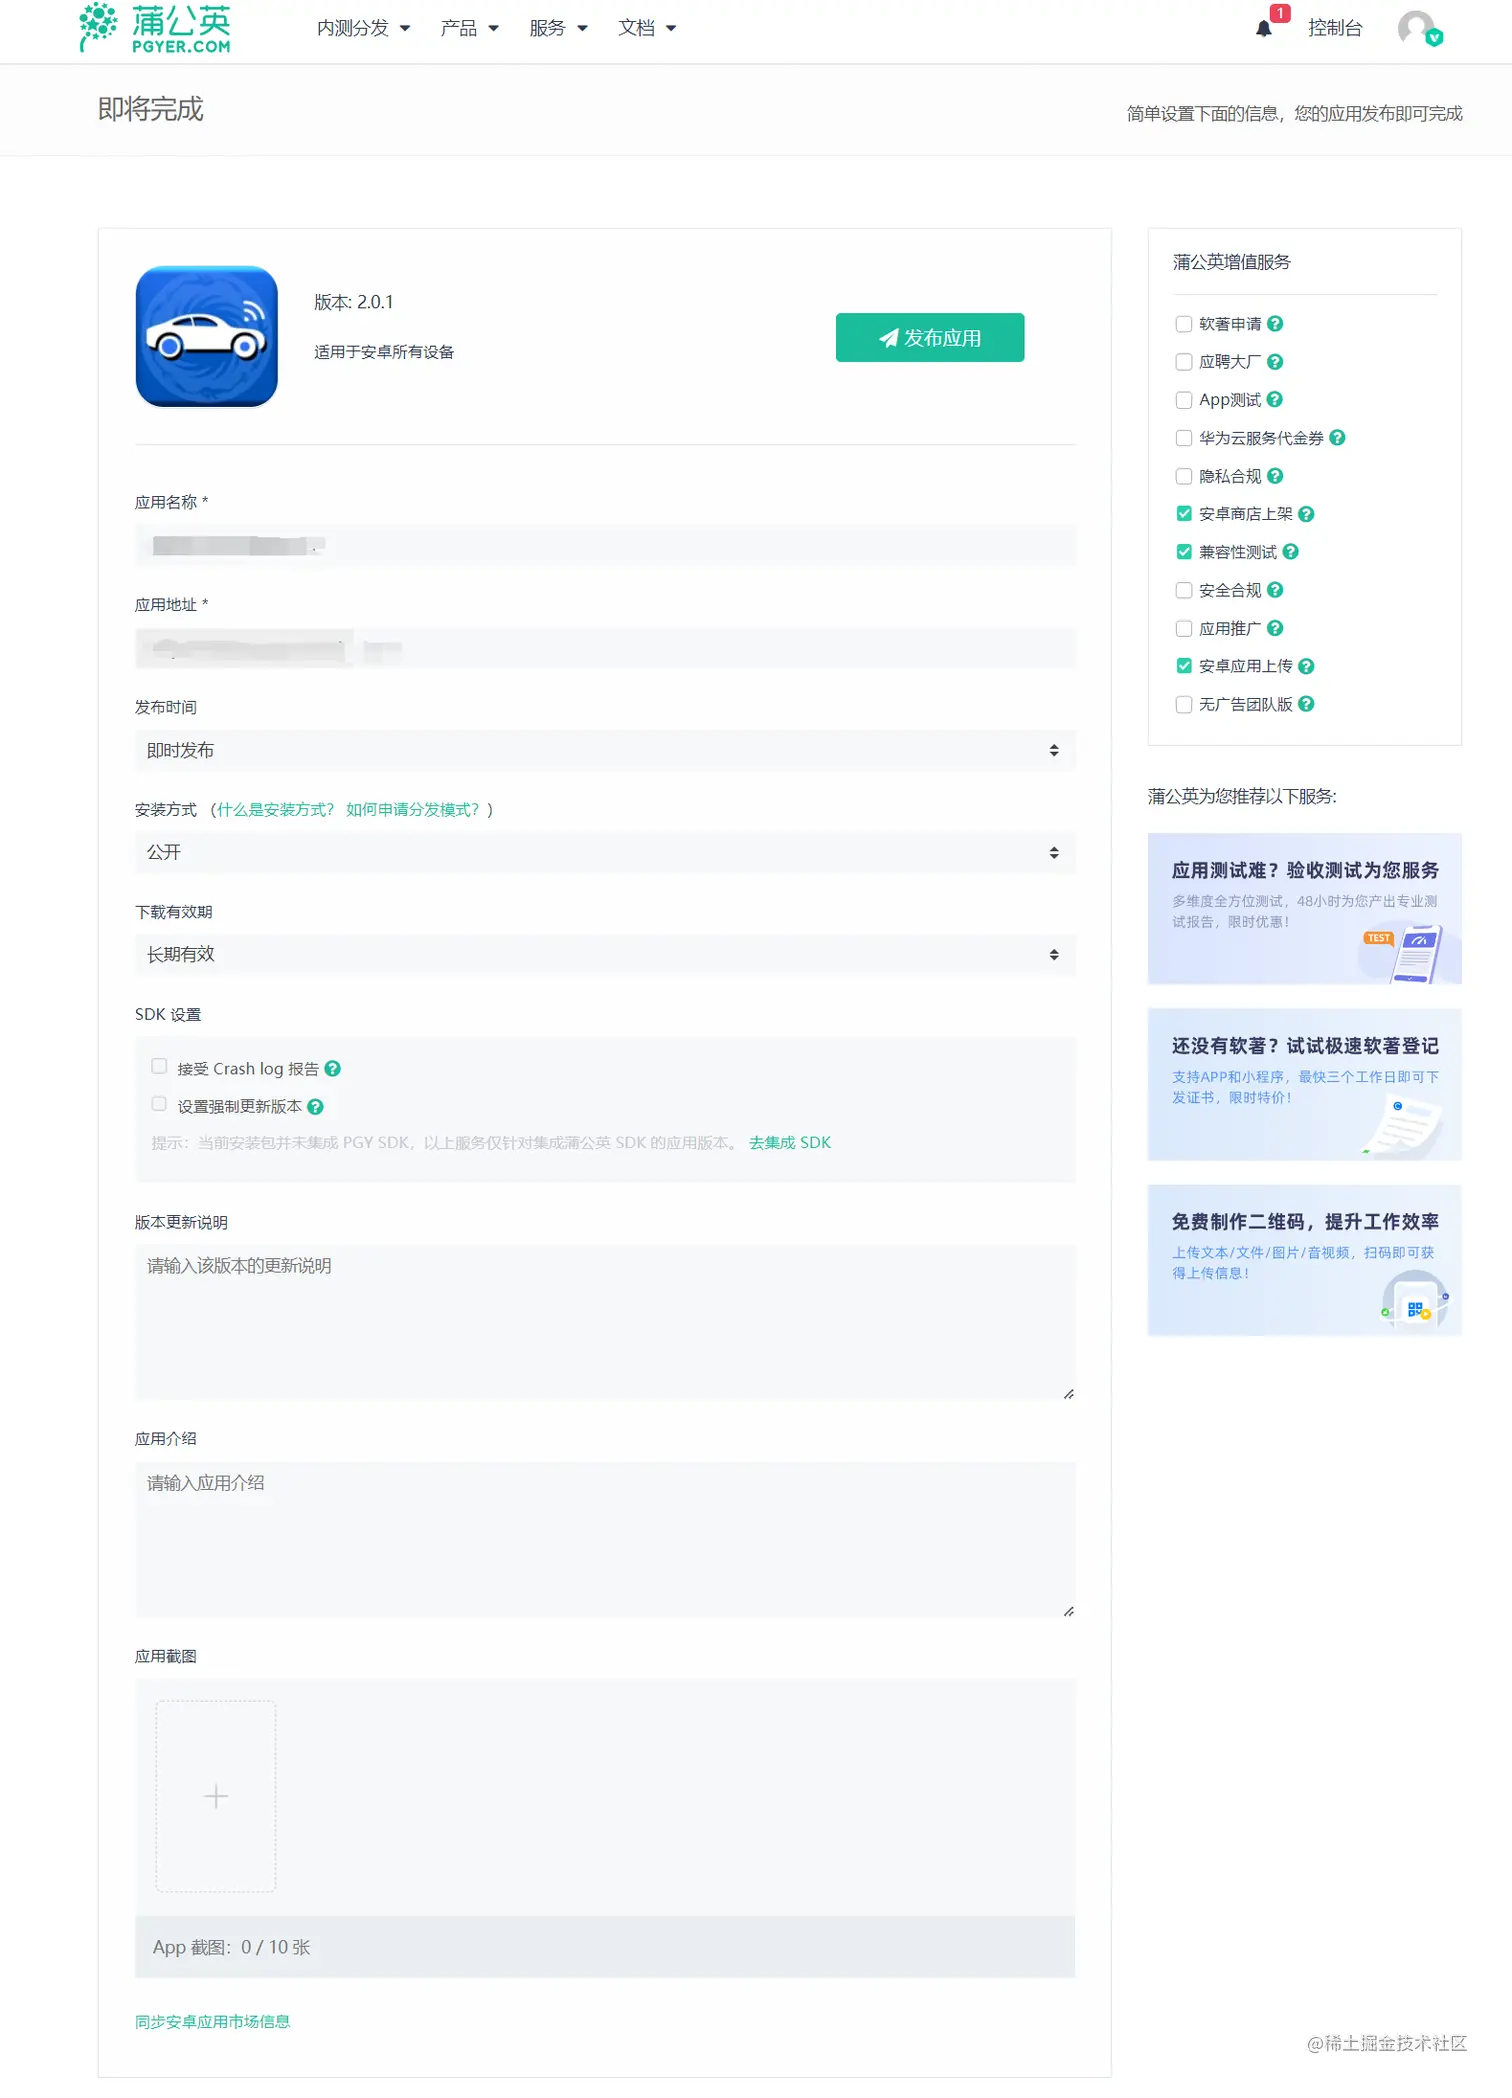
Task: Open the 极速软著登记 promo banner
Action: pos(1304,1084)
